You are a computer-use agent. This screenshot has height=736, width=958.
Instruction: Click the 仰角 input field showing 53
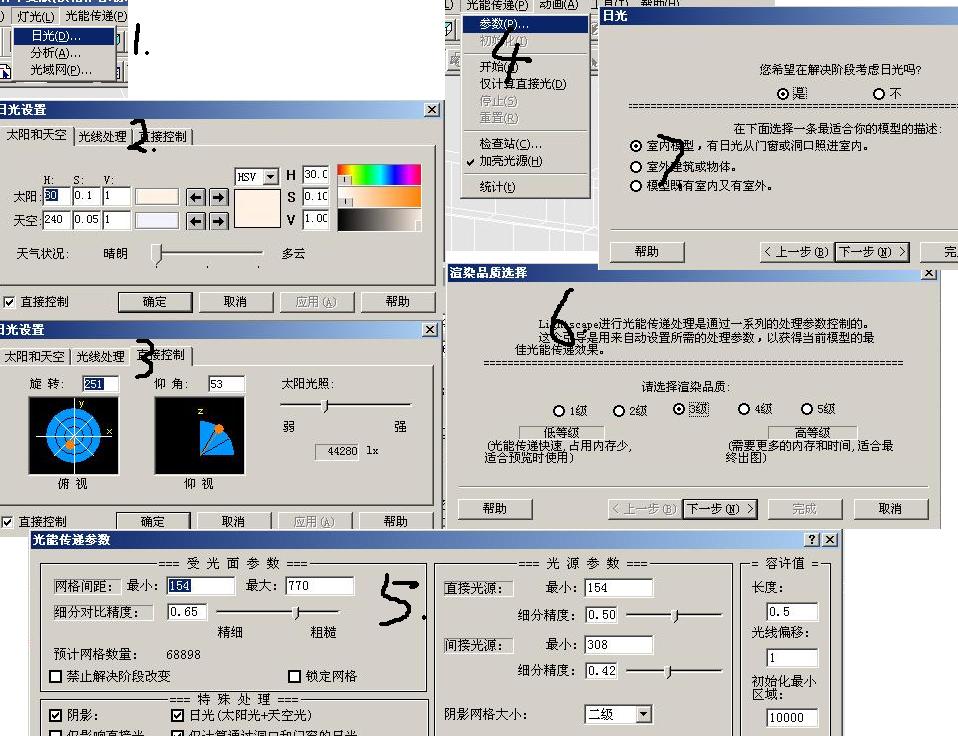(x=226, y=384)
